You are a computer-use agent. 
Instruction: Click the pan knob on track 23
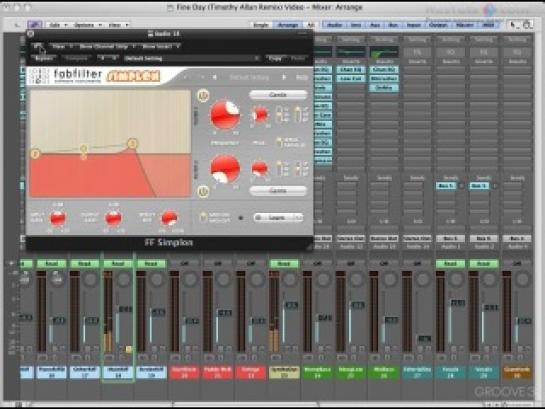coord(289,279)
